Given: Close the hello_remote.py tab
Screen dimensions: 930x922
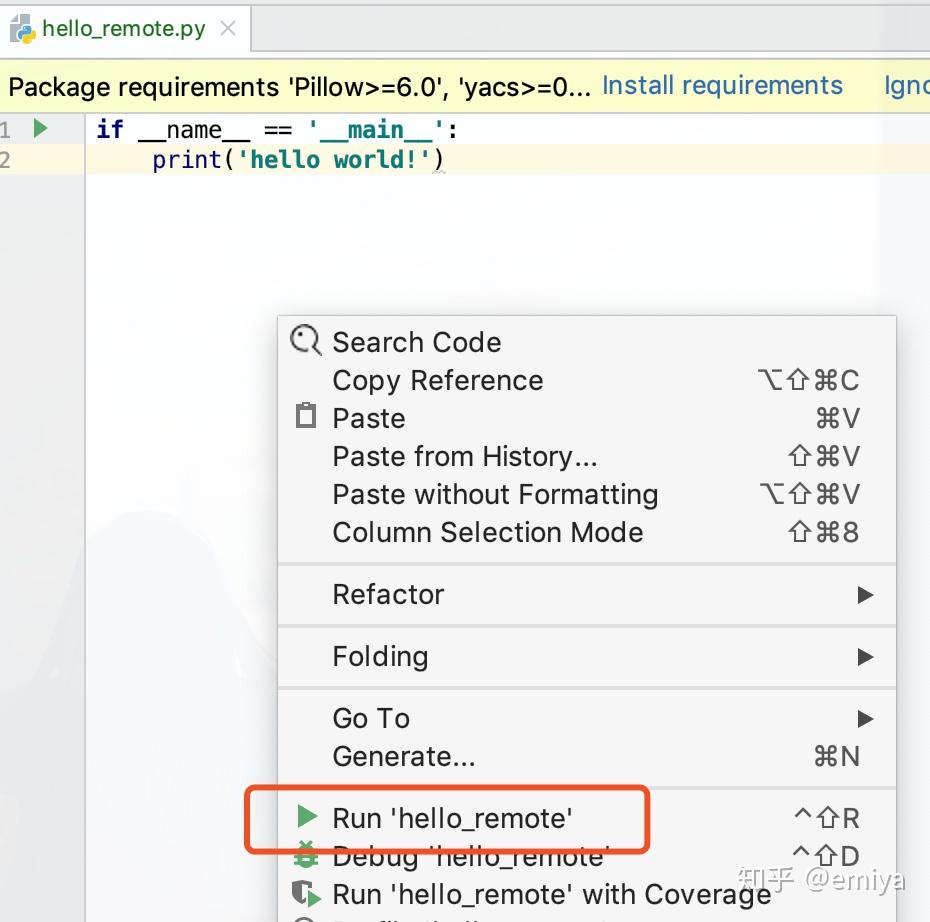Looking at the screenshot, I should click(x=228, y=29).
